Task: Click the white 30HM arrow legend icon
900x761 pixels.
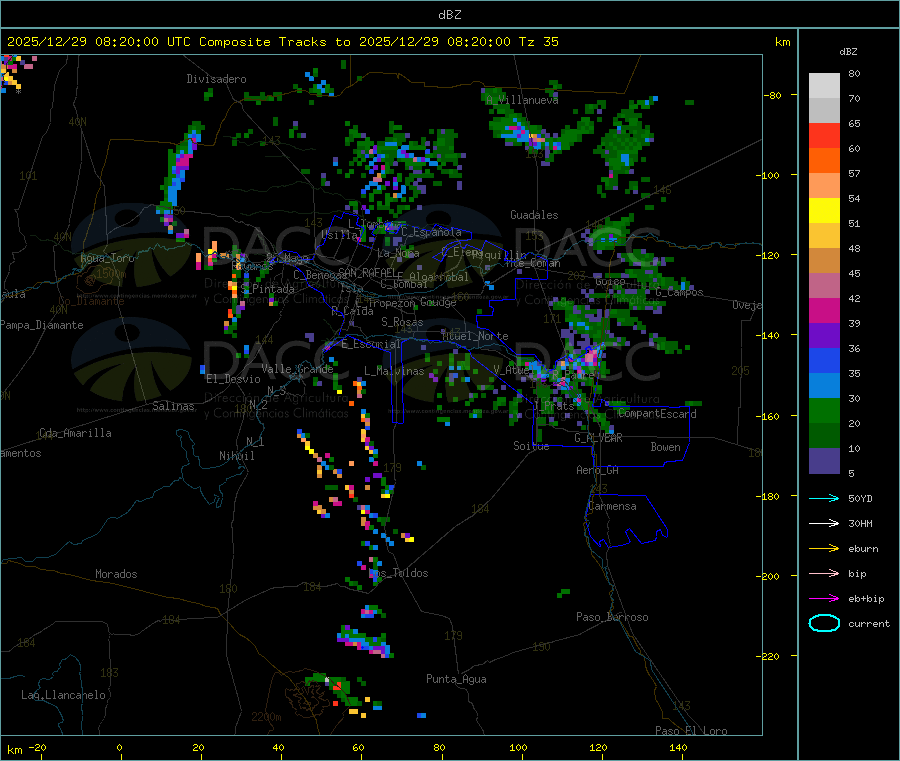Action: 824,523
